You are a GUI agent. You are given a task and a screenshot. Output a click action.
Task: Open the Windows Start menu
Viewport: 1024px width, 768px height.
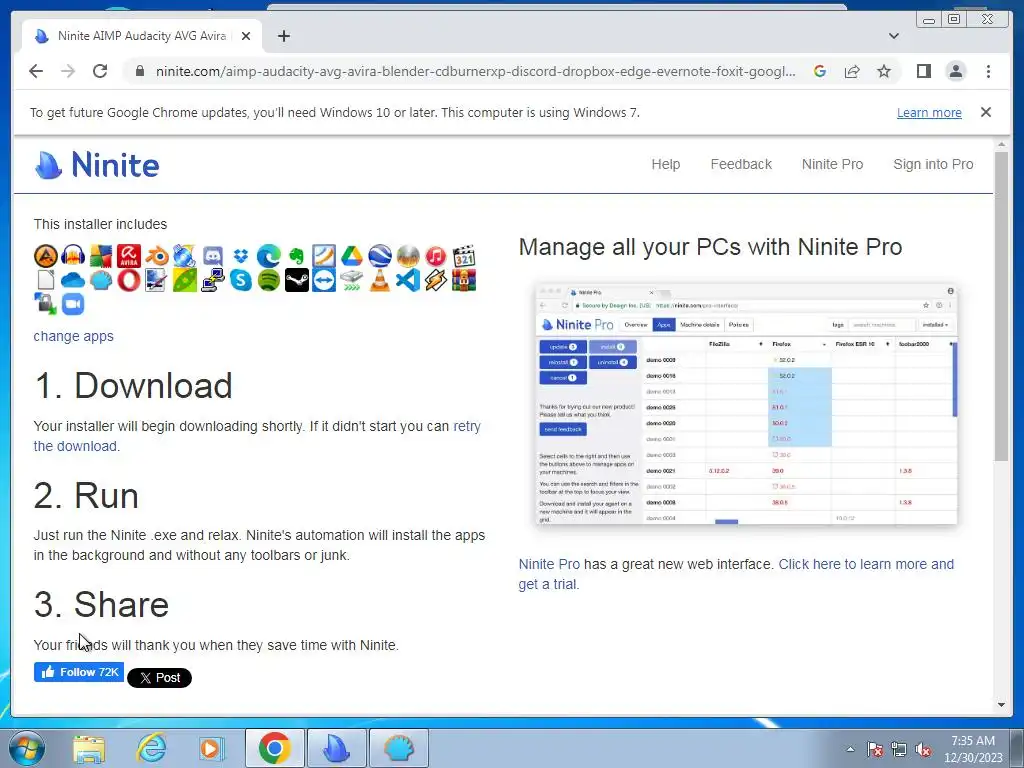click(27, 748)
